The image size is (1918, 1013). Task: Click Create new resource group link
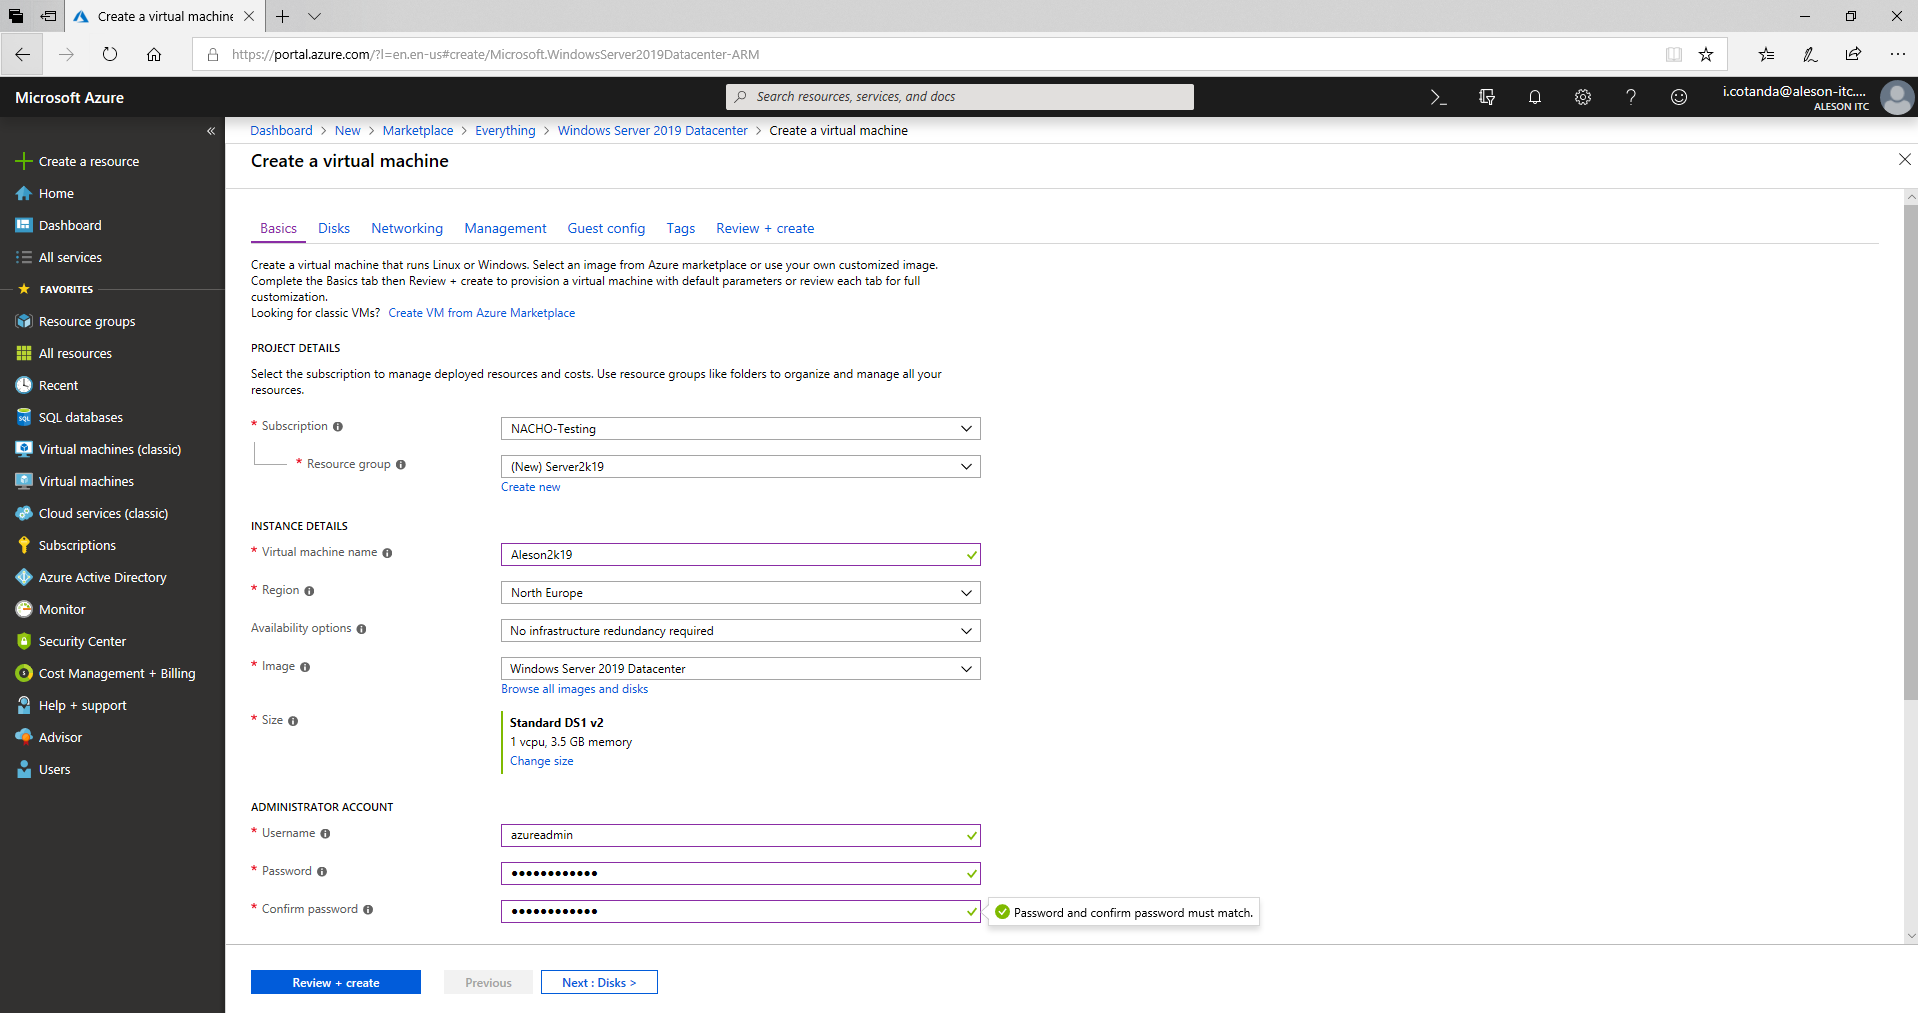pyautogui.click(x=531, y=488)
